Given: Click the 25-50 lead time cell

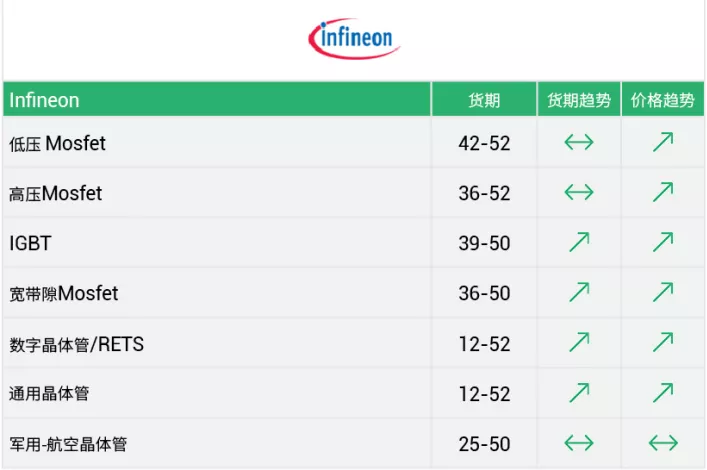Looking at the screenshot, I should point(484,443).
